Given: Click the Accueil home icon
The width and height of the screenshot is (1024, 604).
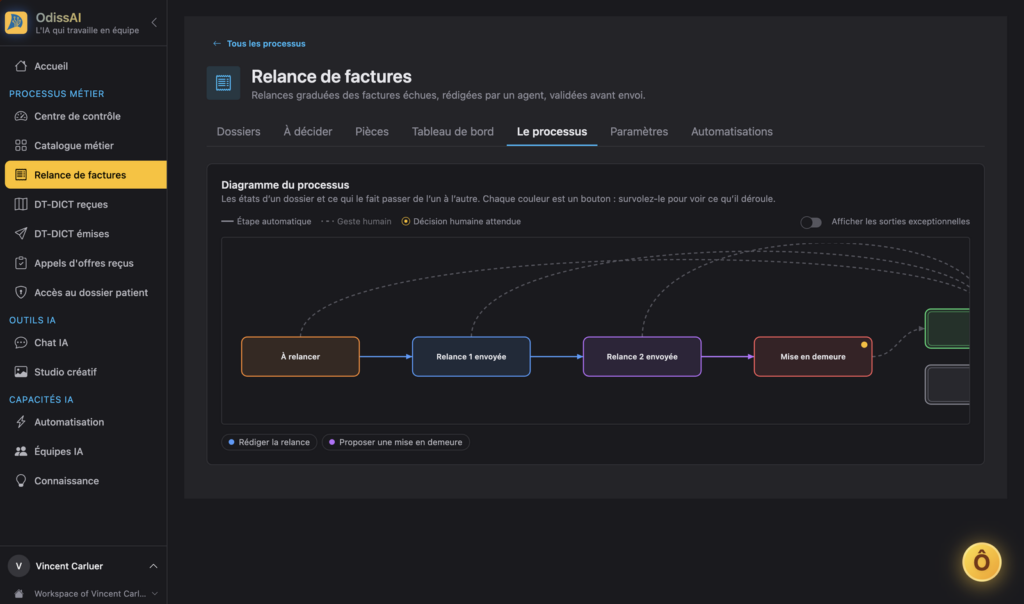Looking at the screenshot, I should pos(21,66).
